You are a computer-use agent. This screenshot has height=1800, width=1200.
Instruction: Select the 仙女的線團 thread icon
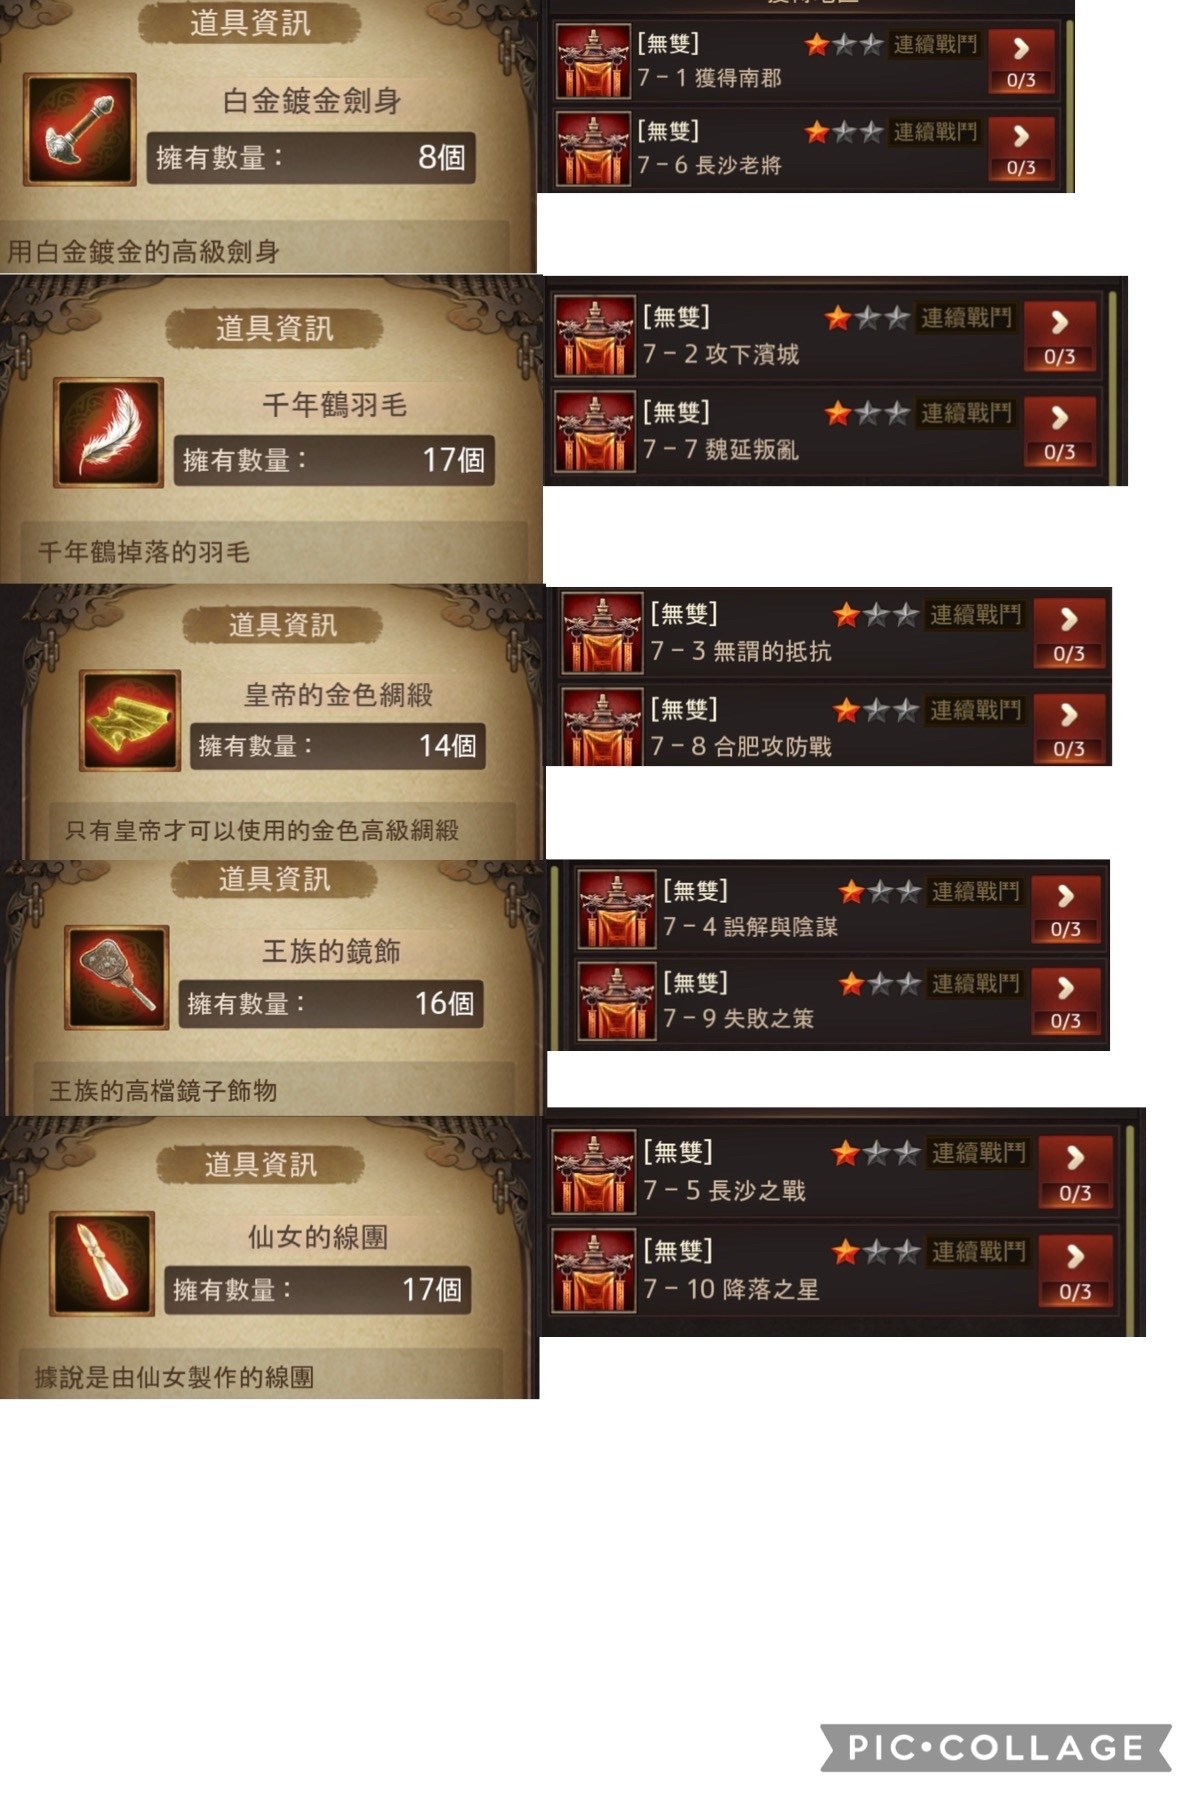102,1264
